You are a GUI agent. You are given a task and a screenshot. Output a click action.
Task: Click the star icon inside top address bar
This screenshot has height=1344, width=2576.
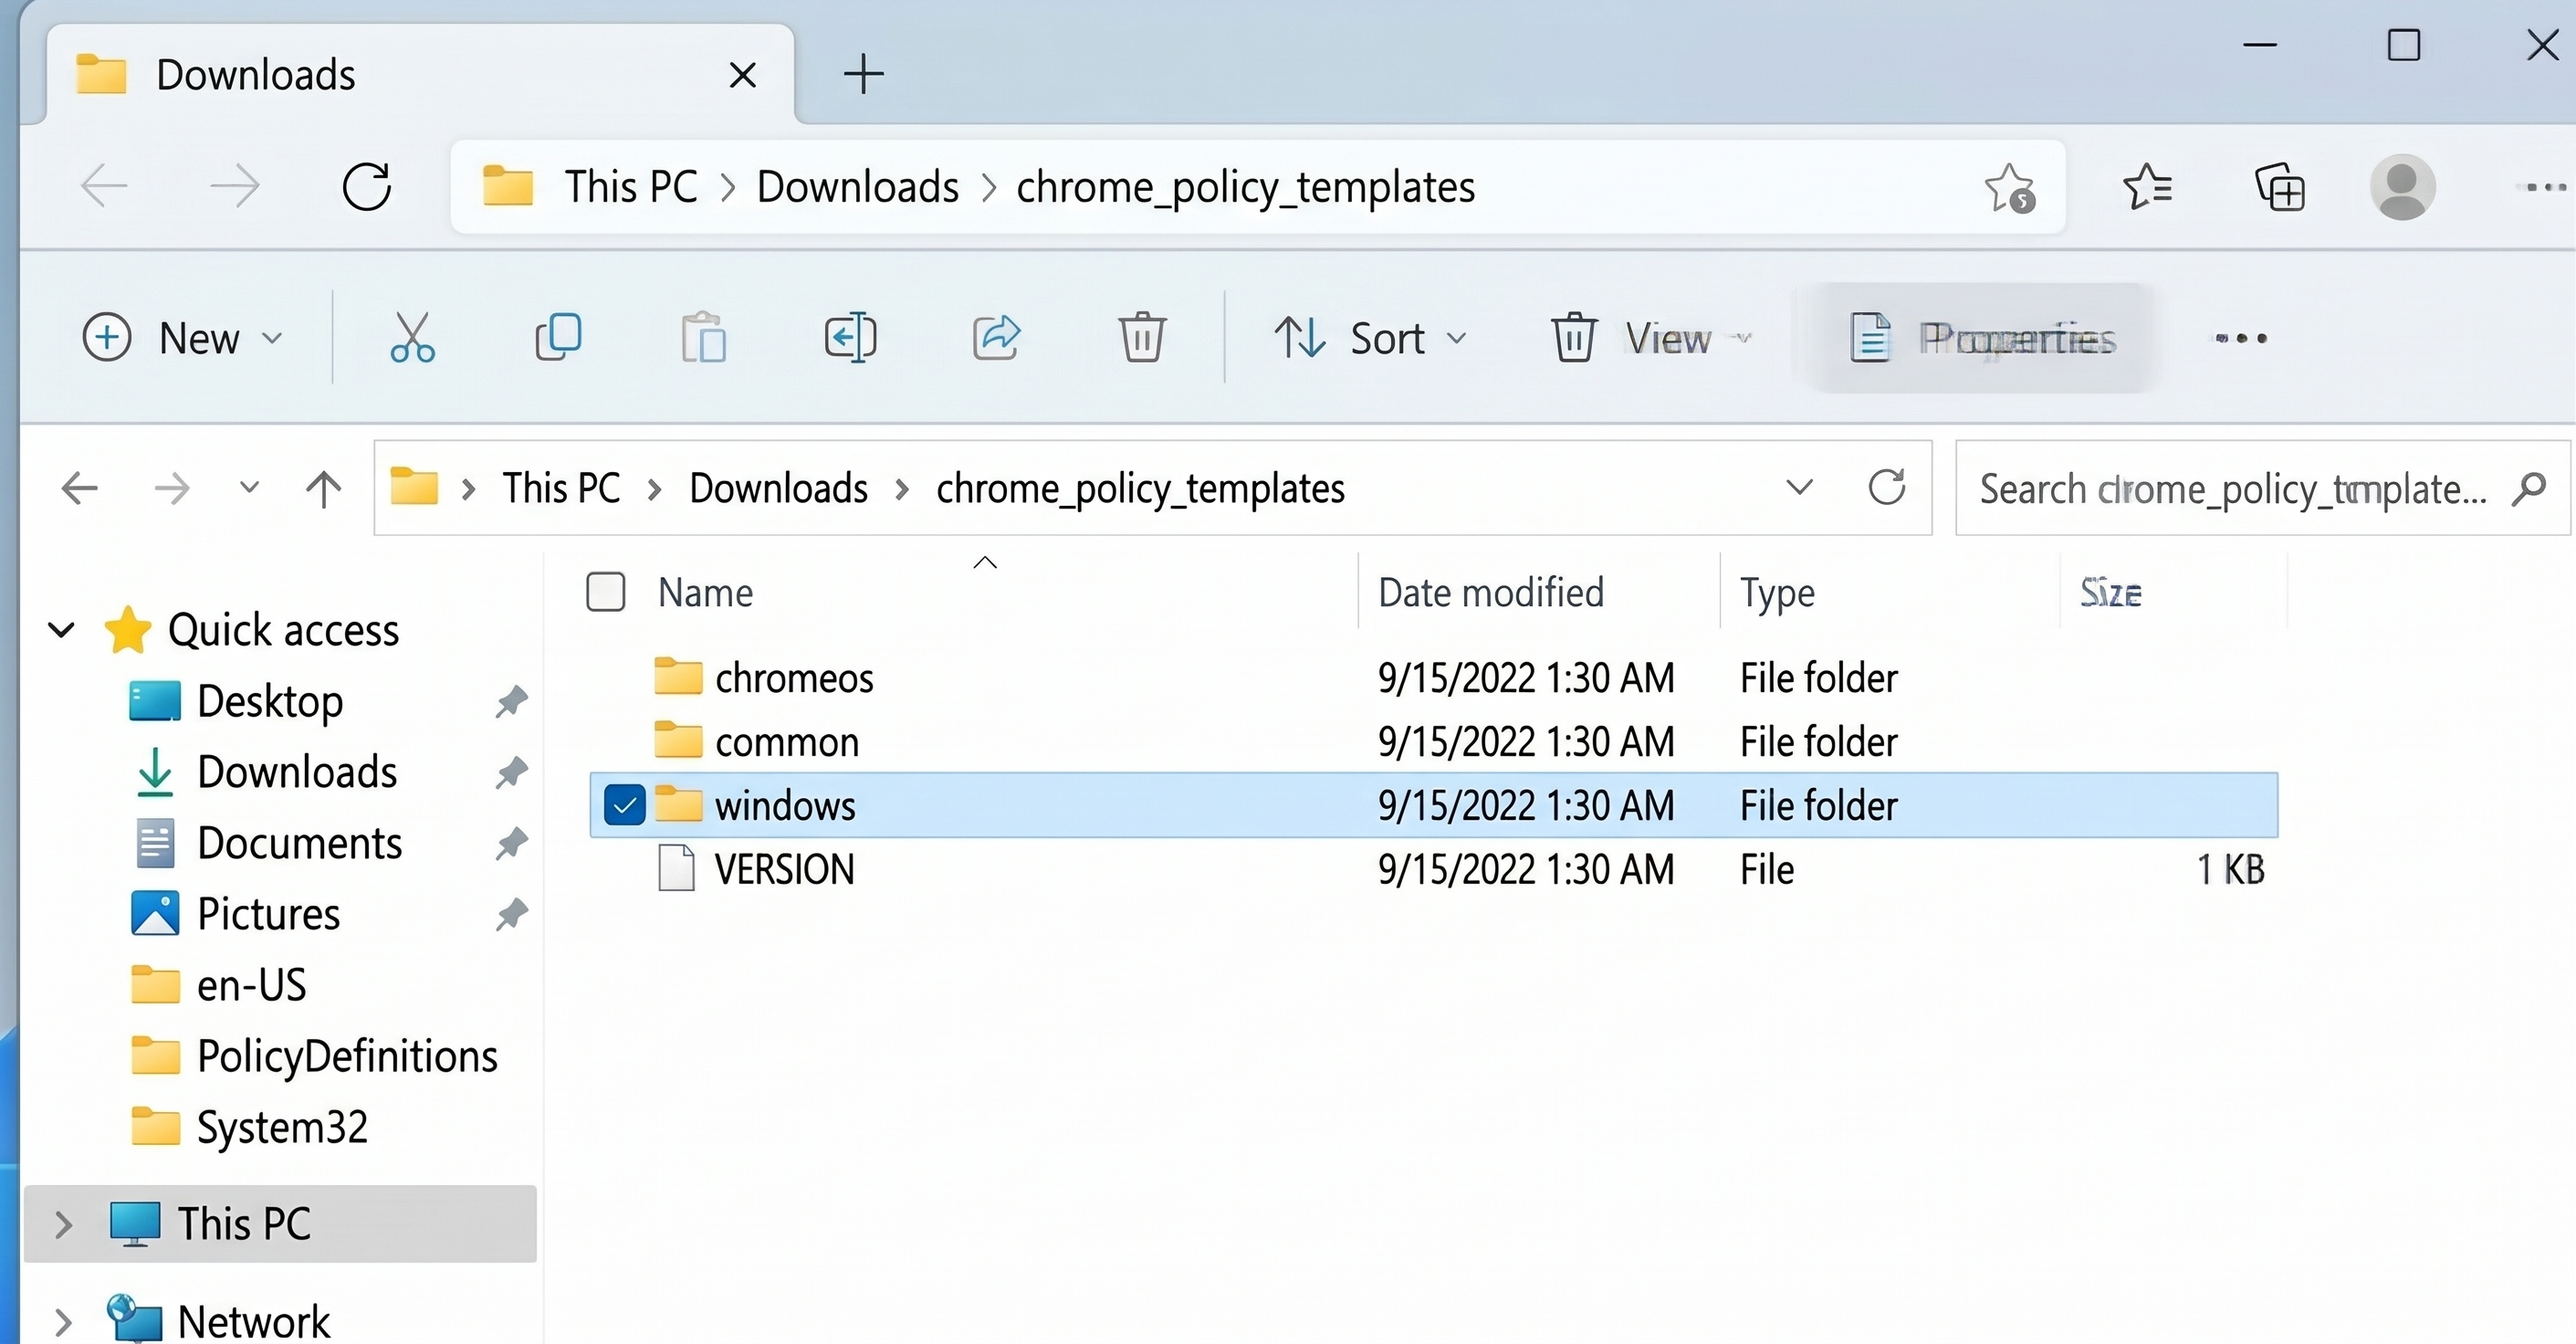pos(2008,187)
